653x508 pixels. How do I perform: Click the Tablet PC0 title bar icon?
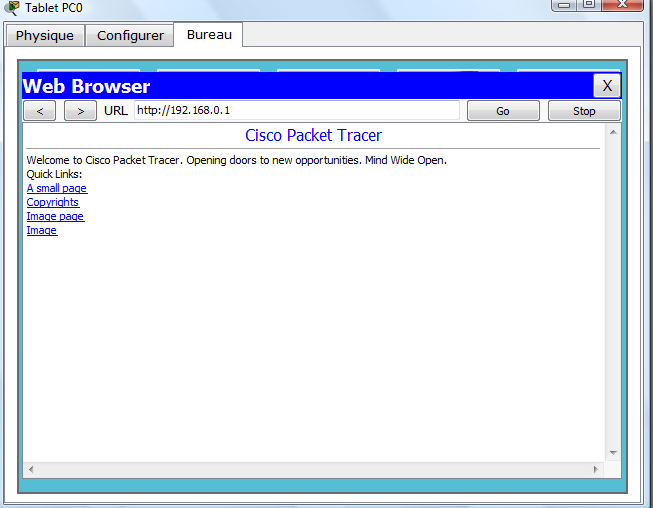pyautogui.click(x=13, y=8)
